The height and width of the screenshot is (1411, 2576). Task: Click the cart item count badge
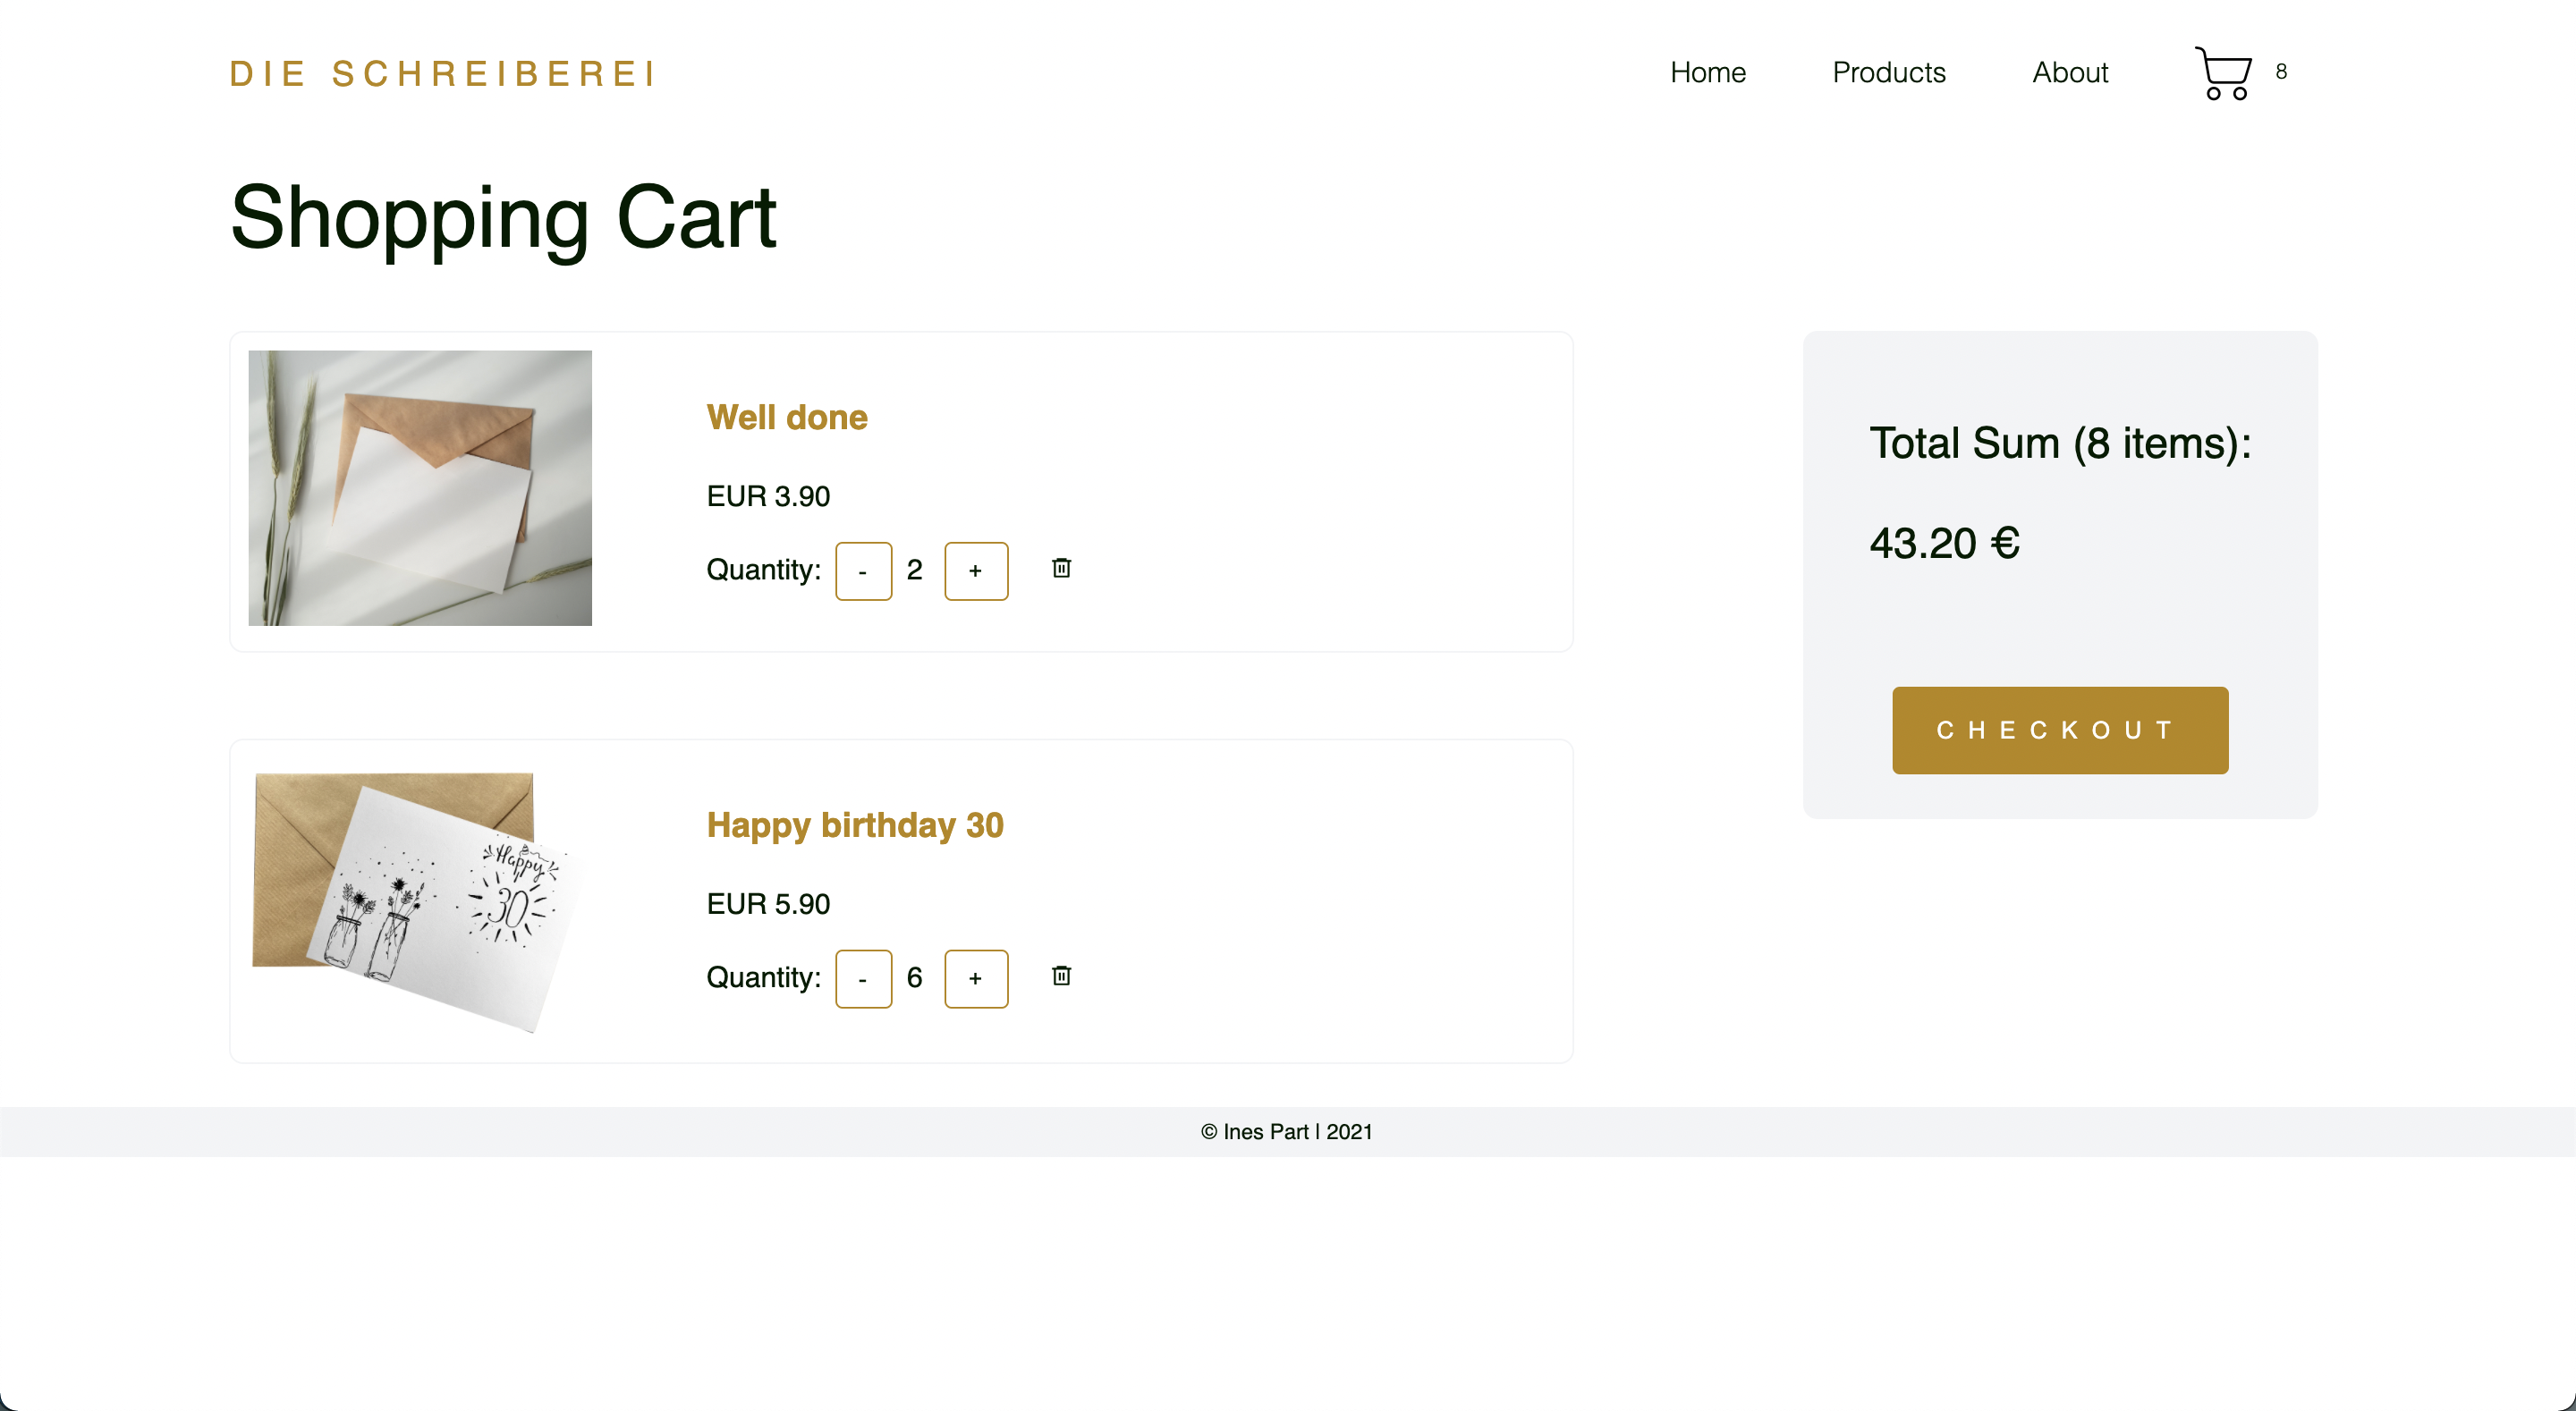point(2281,72)
